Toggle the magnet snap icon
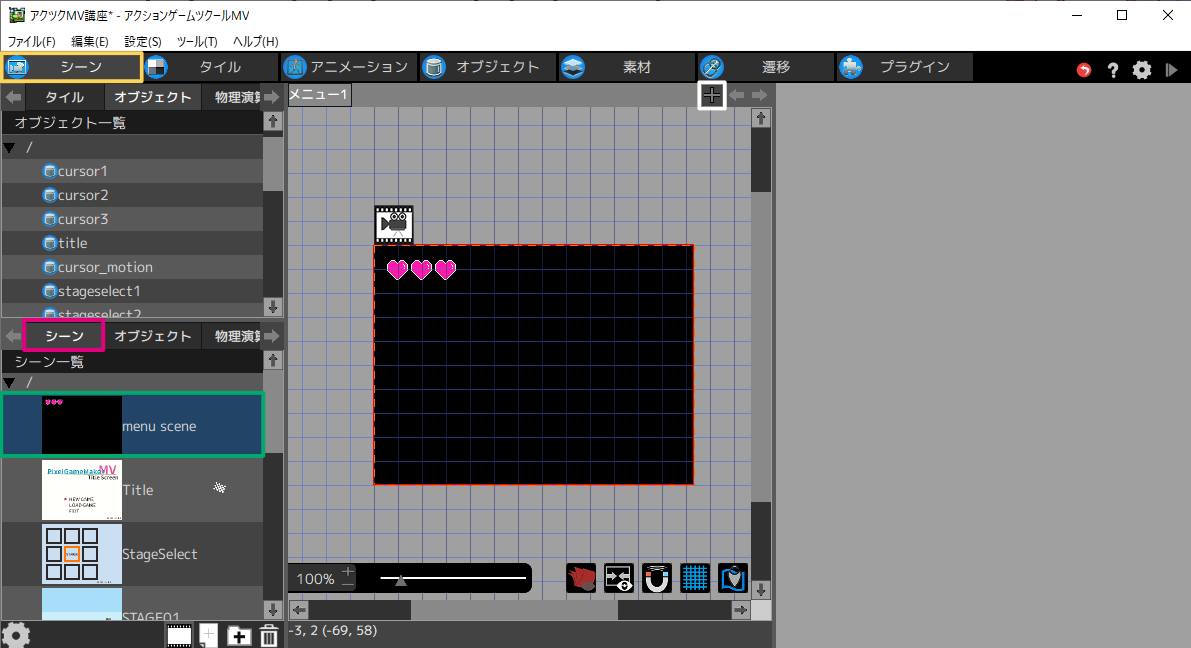Screen dimensions: 1191x648 (x=657, y=578)
